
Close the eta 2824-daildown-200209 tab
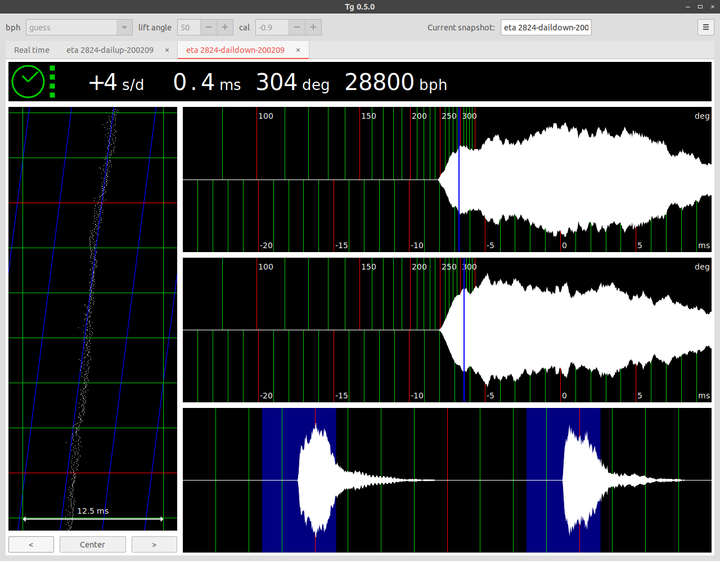click(x=298, y=50)
